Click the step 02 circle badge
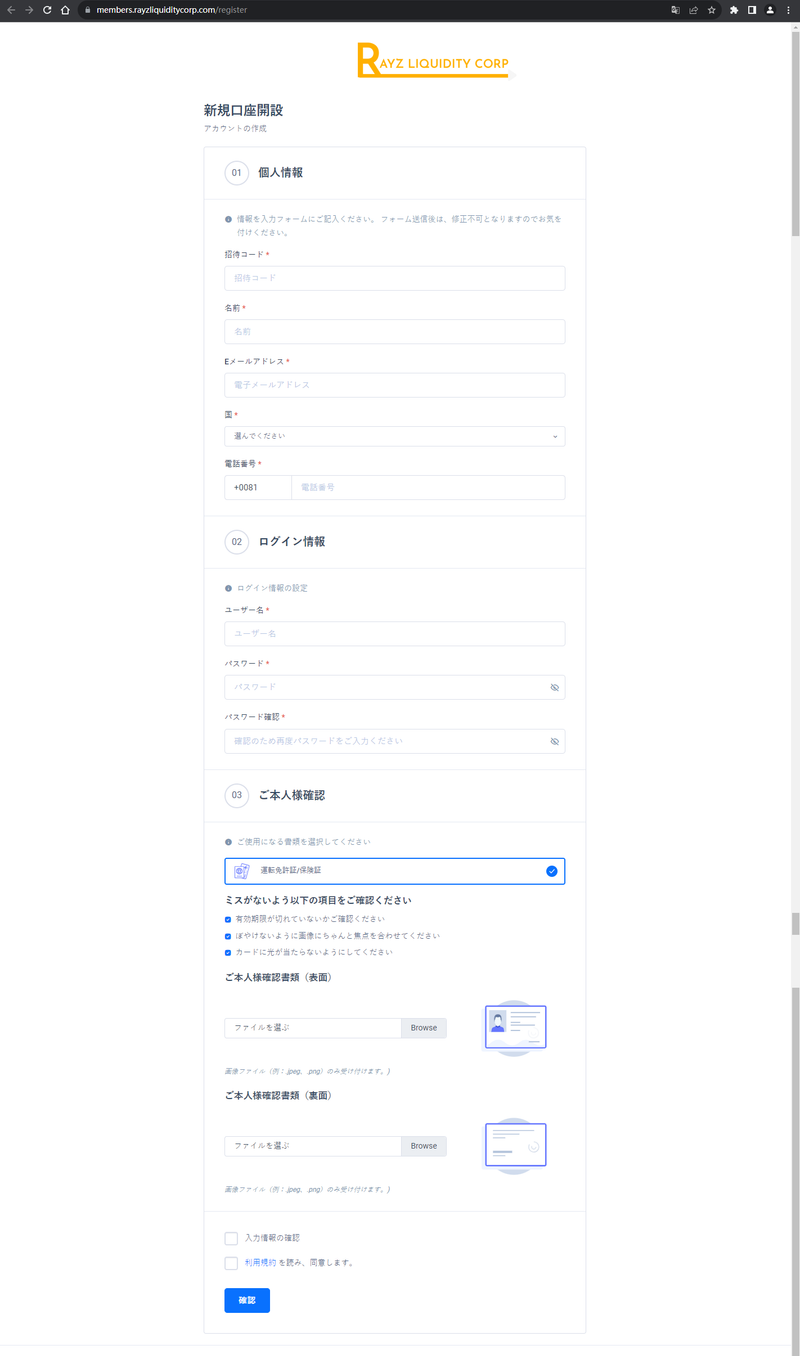This screenshot has height=1356, width=800. [x=237, y=542]
